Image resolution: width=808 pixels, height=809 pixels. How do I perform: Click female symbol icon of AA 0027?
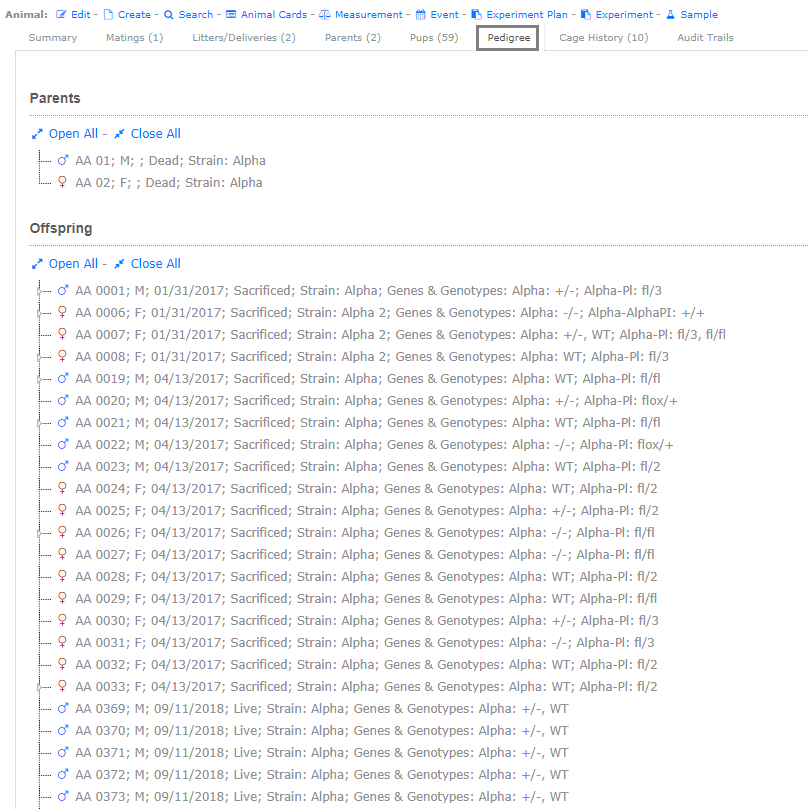62,554
